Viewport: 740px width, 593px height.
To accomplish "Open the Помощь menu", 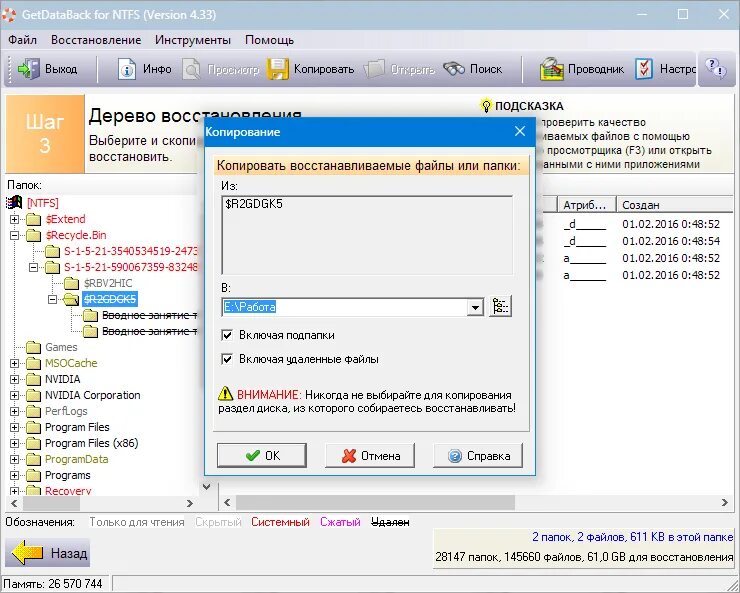I will click(x=269, y=40).
